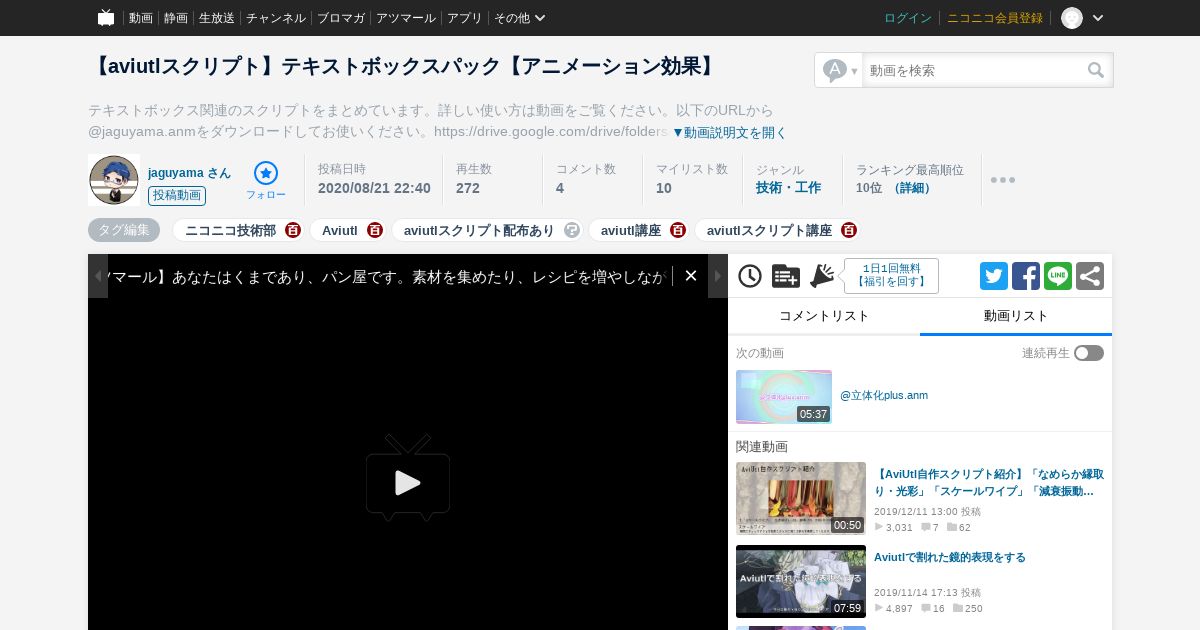Click the jaguyama profile avatar
Image resolution: width=1200 pixels, height=630 pixels.
pyautogui.click(x=113, y=180)
